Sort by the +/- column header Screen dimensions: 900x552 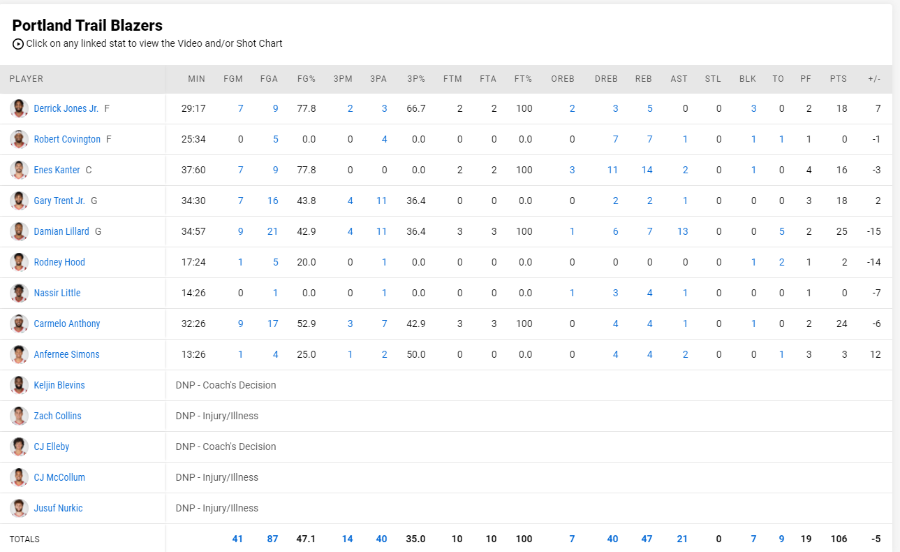coord(874,79)
